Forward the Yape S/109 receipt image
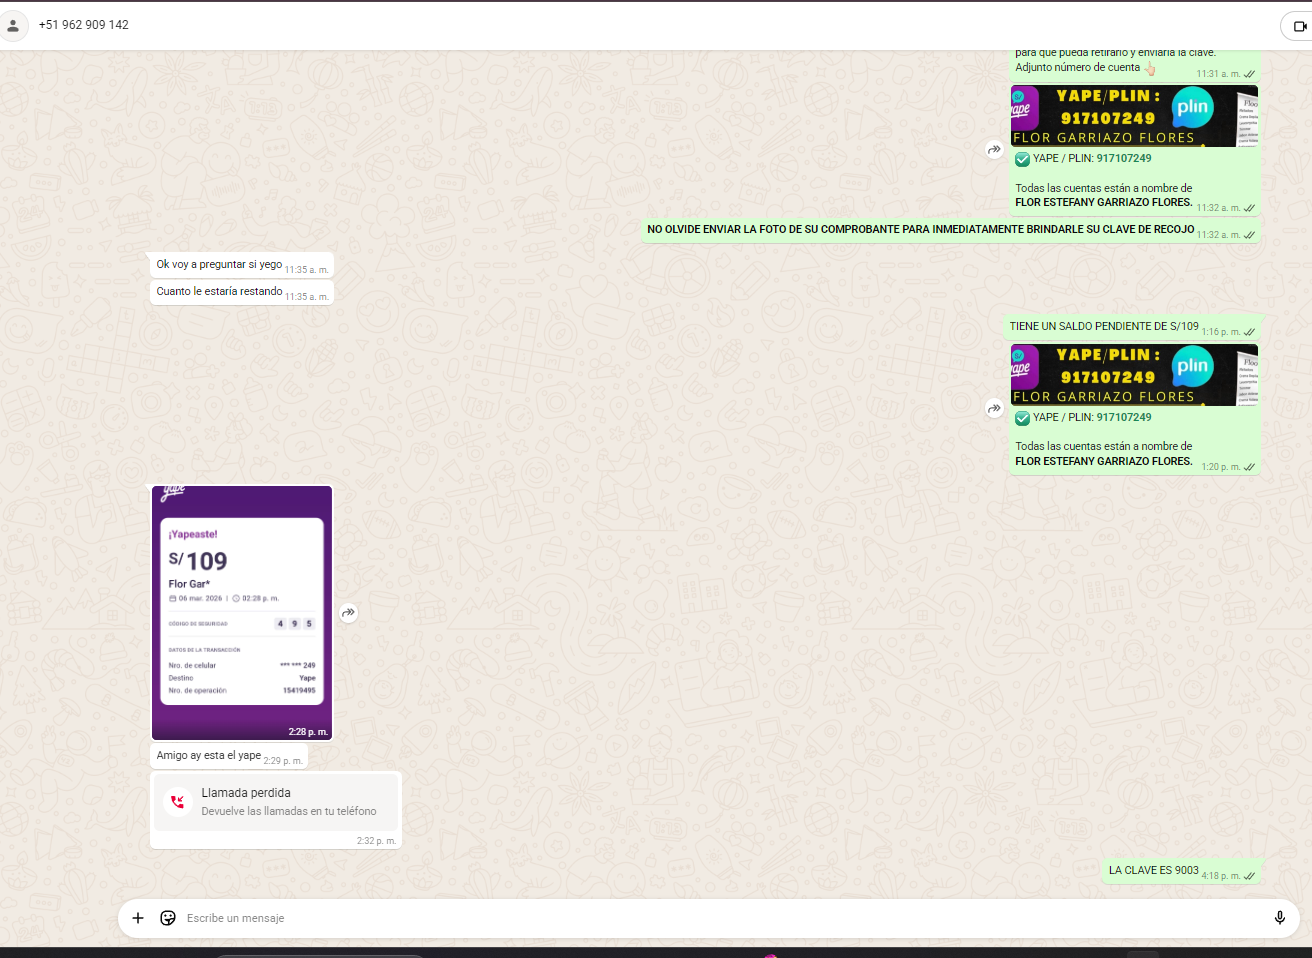 pyautogui.click(x=348, y=613)
